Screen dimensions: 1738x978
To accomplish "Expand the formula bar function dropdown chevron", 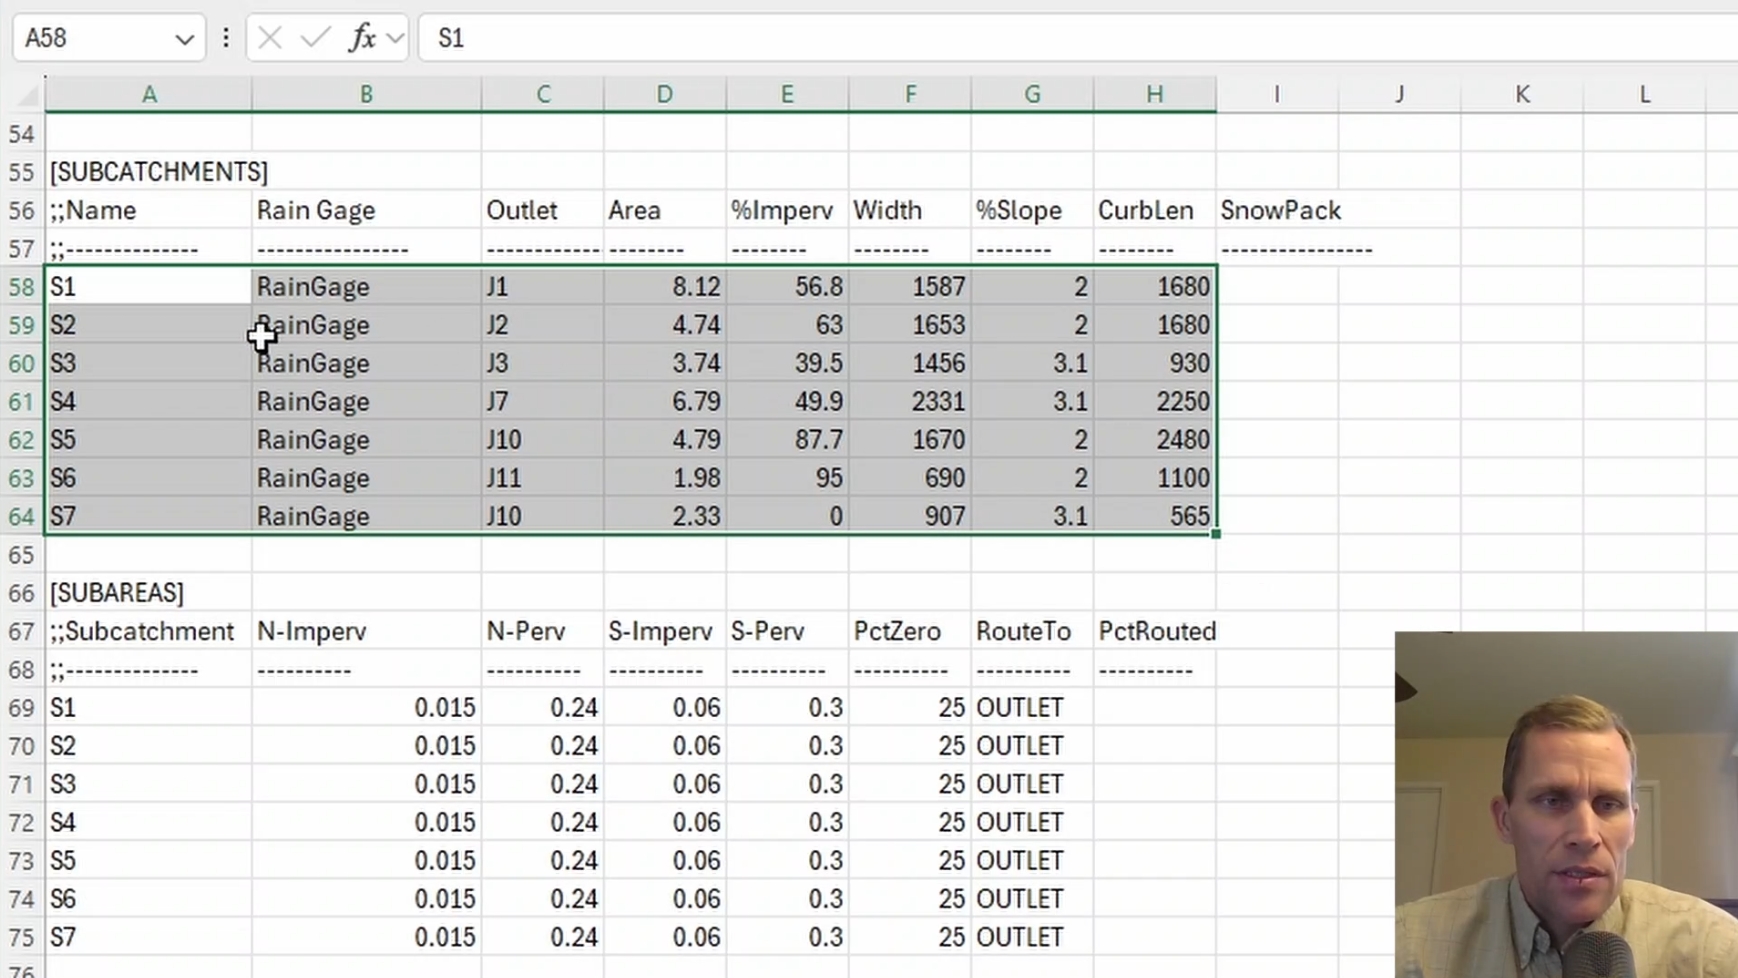I will [x=395, y=39].
